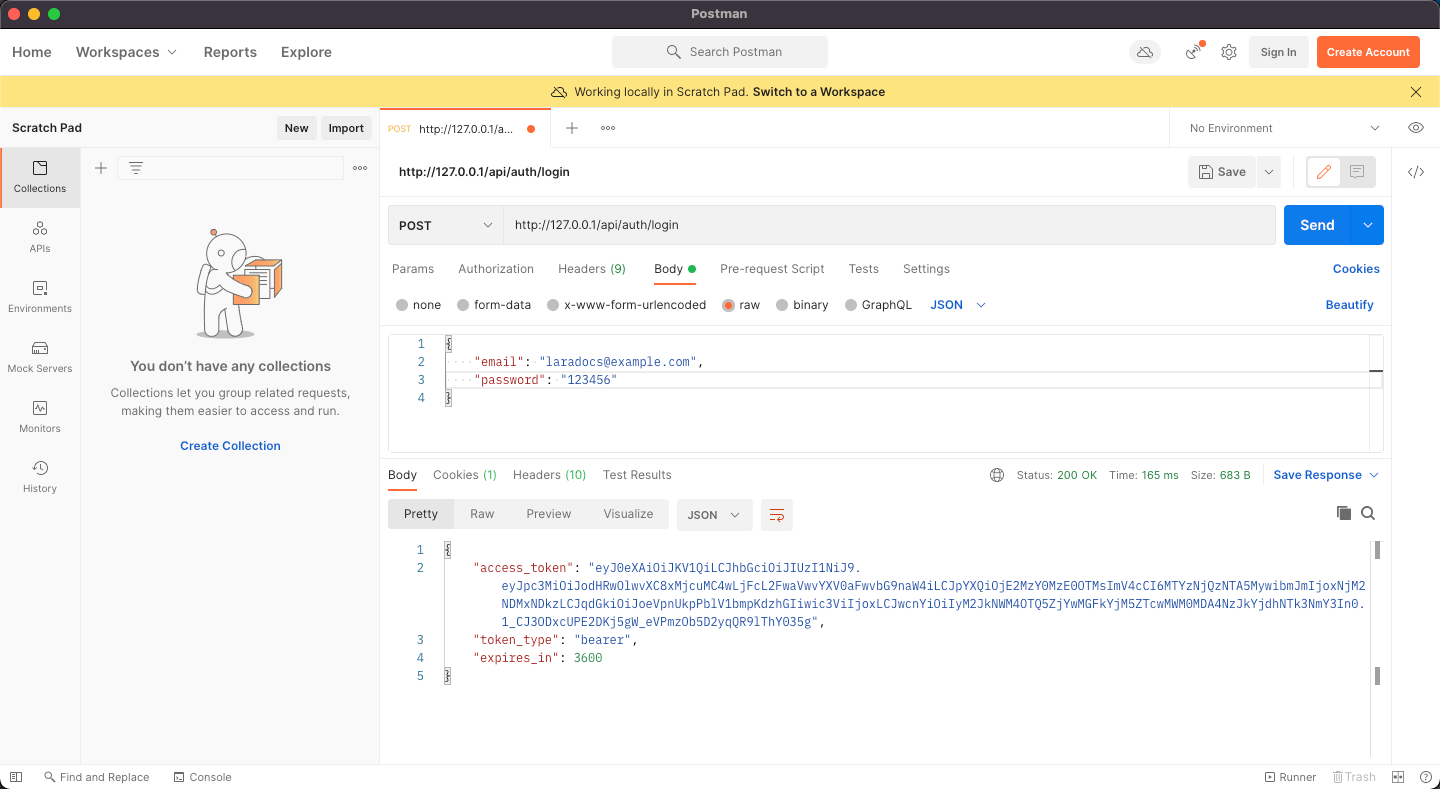Switch to the Authorization tab
1440x789 pixels.
[x=496, y=269]
